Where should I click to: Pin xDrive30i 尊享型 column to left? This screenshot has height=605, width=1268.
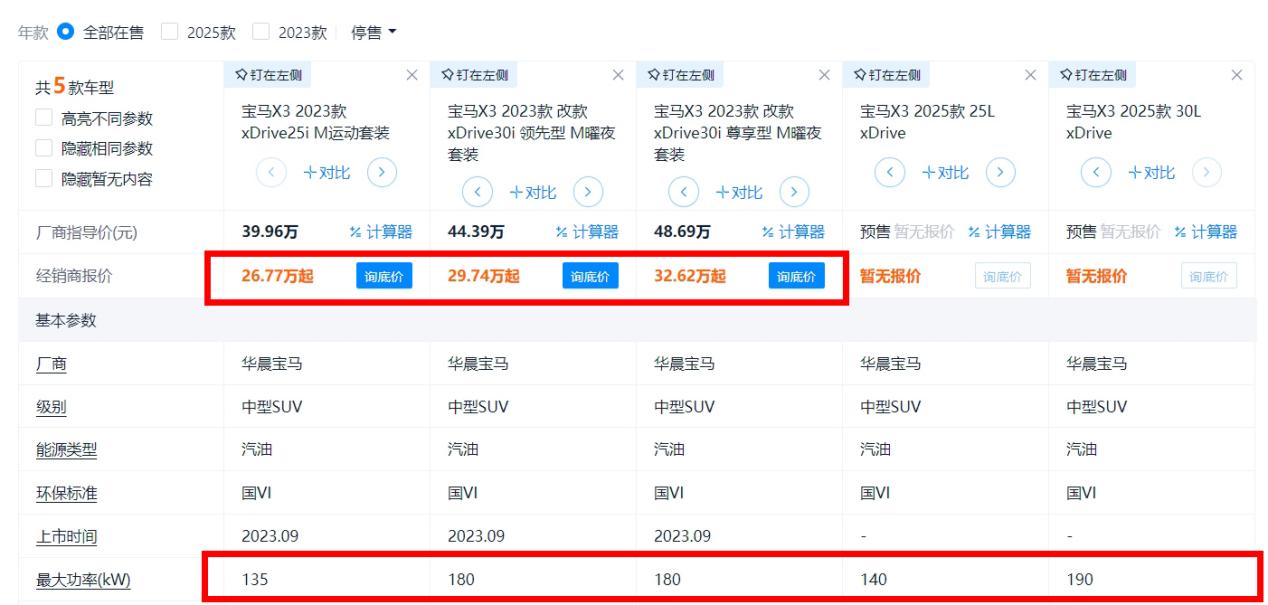(x=680, y=75)
